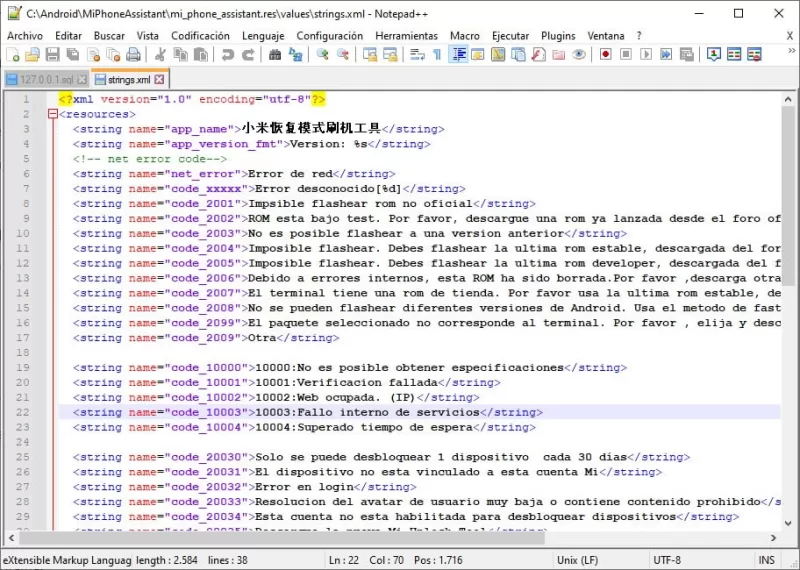Open Find with the binoculars icon
800x570 pixels.
coord(275,54)
